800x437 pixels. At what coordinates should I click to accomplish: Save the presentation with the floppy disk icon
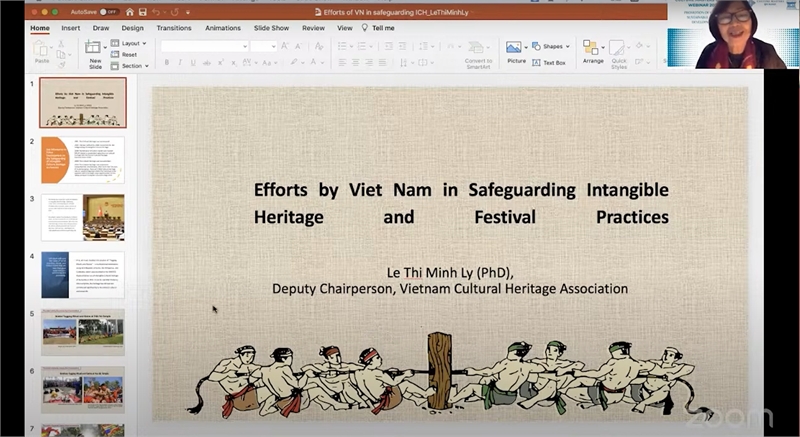[x=143, y=12]
